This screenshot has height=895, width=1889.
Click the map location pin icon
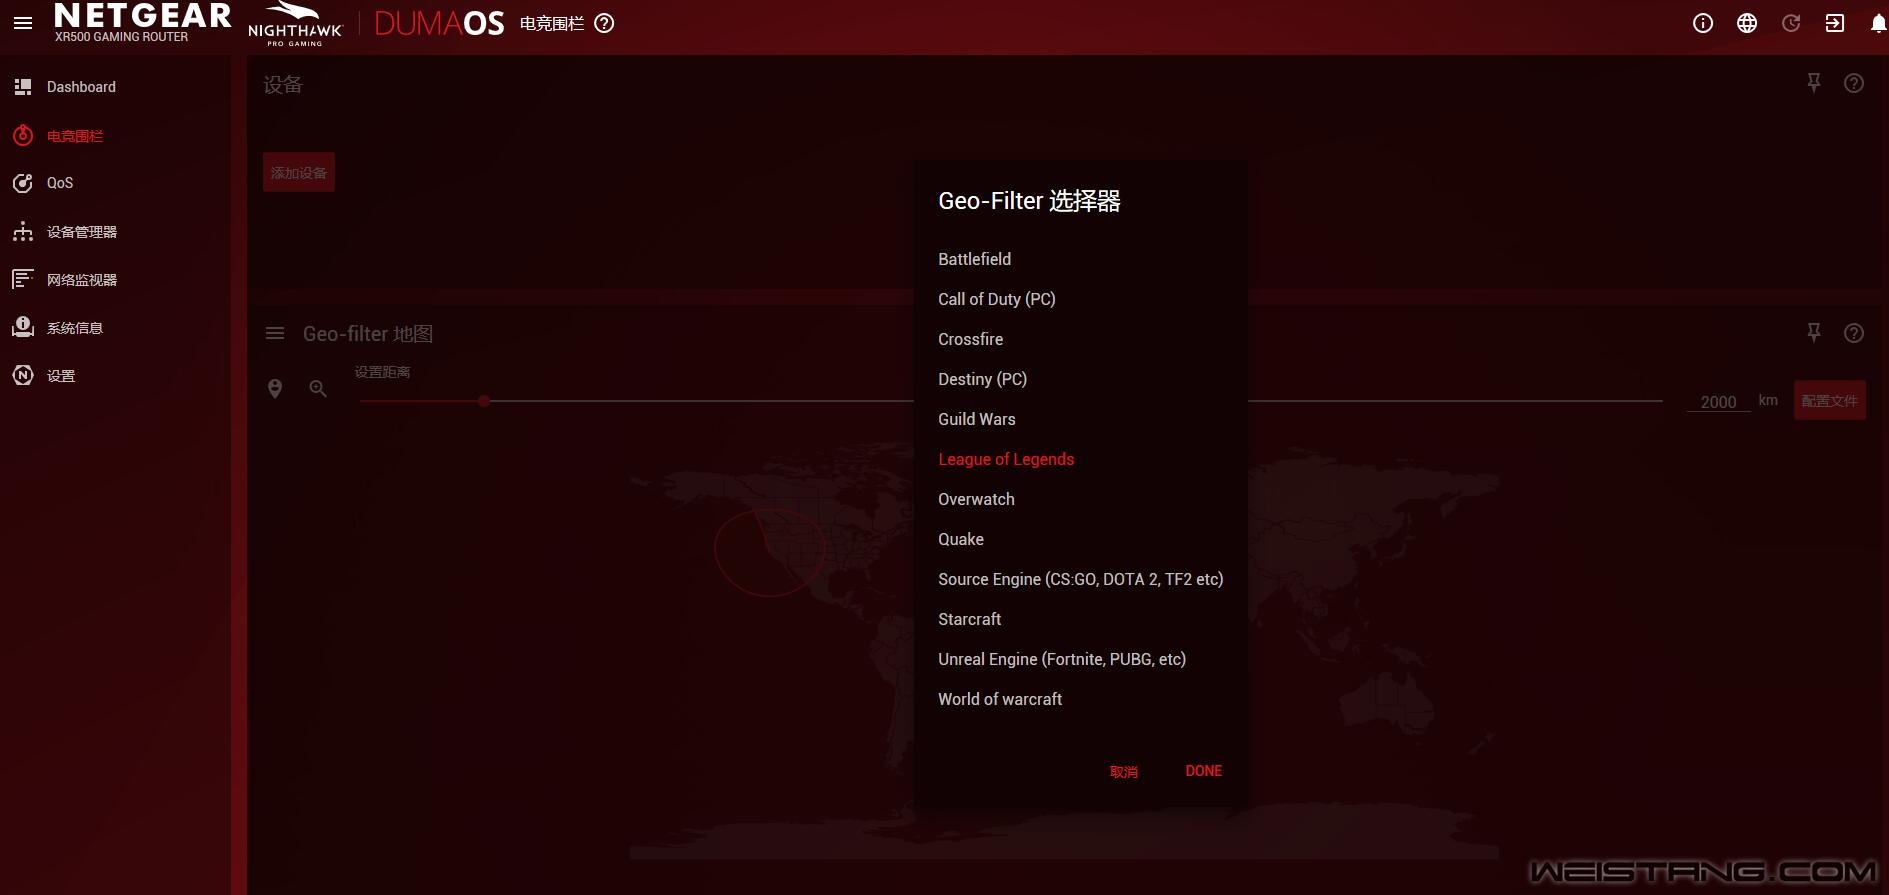tap(275, 389)
